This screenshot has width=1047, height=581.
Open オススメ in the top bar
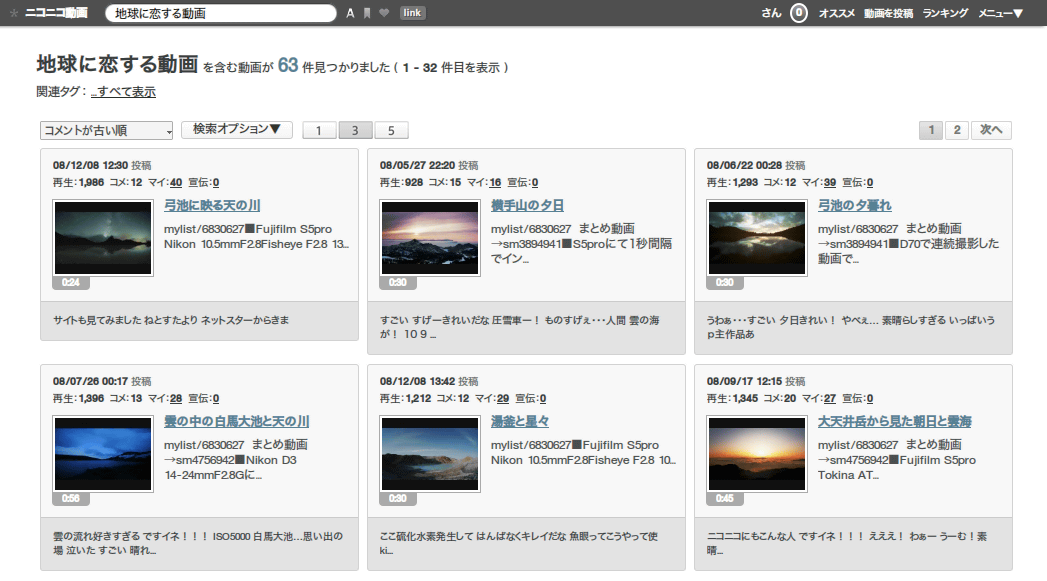click(x=837, y=13)
